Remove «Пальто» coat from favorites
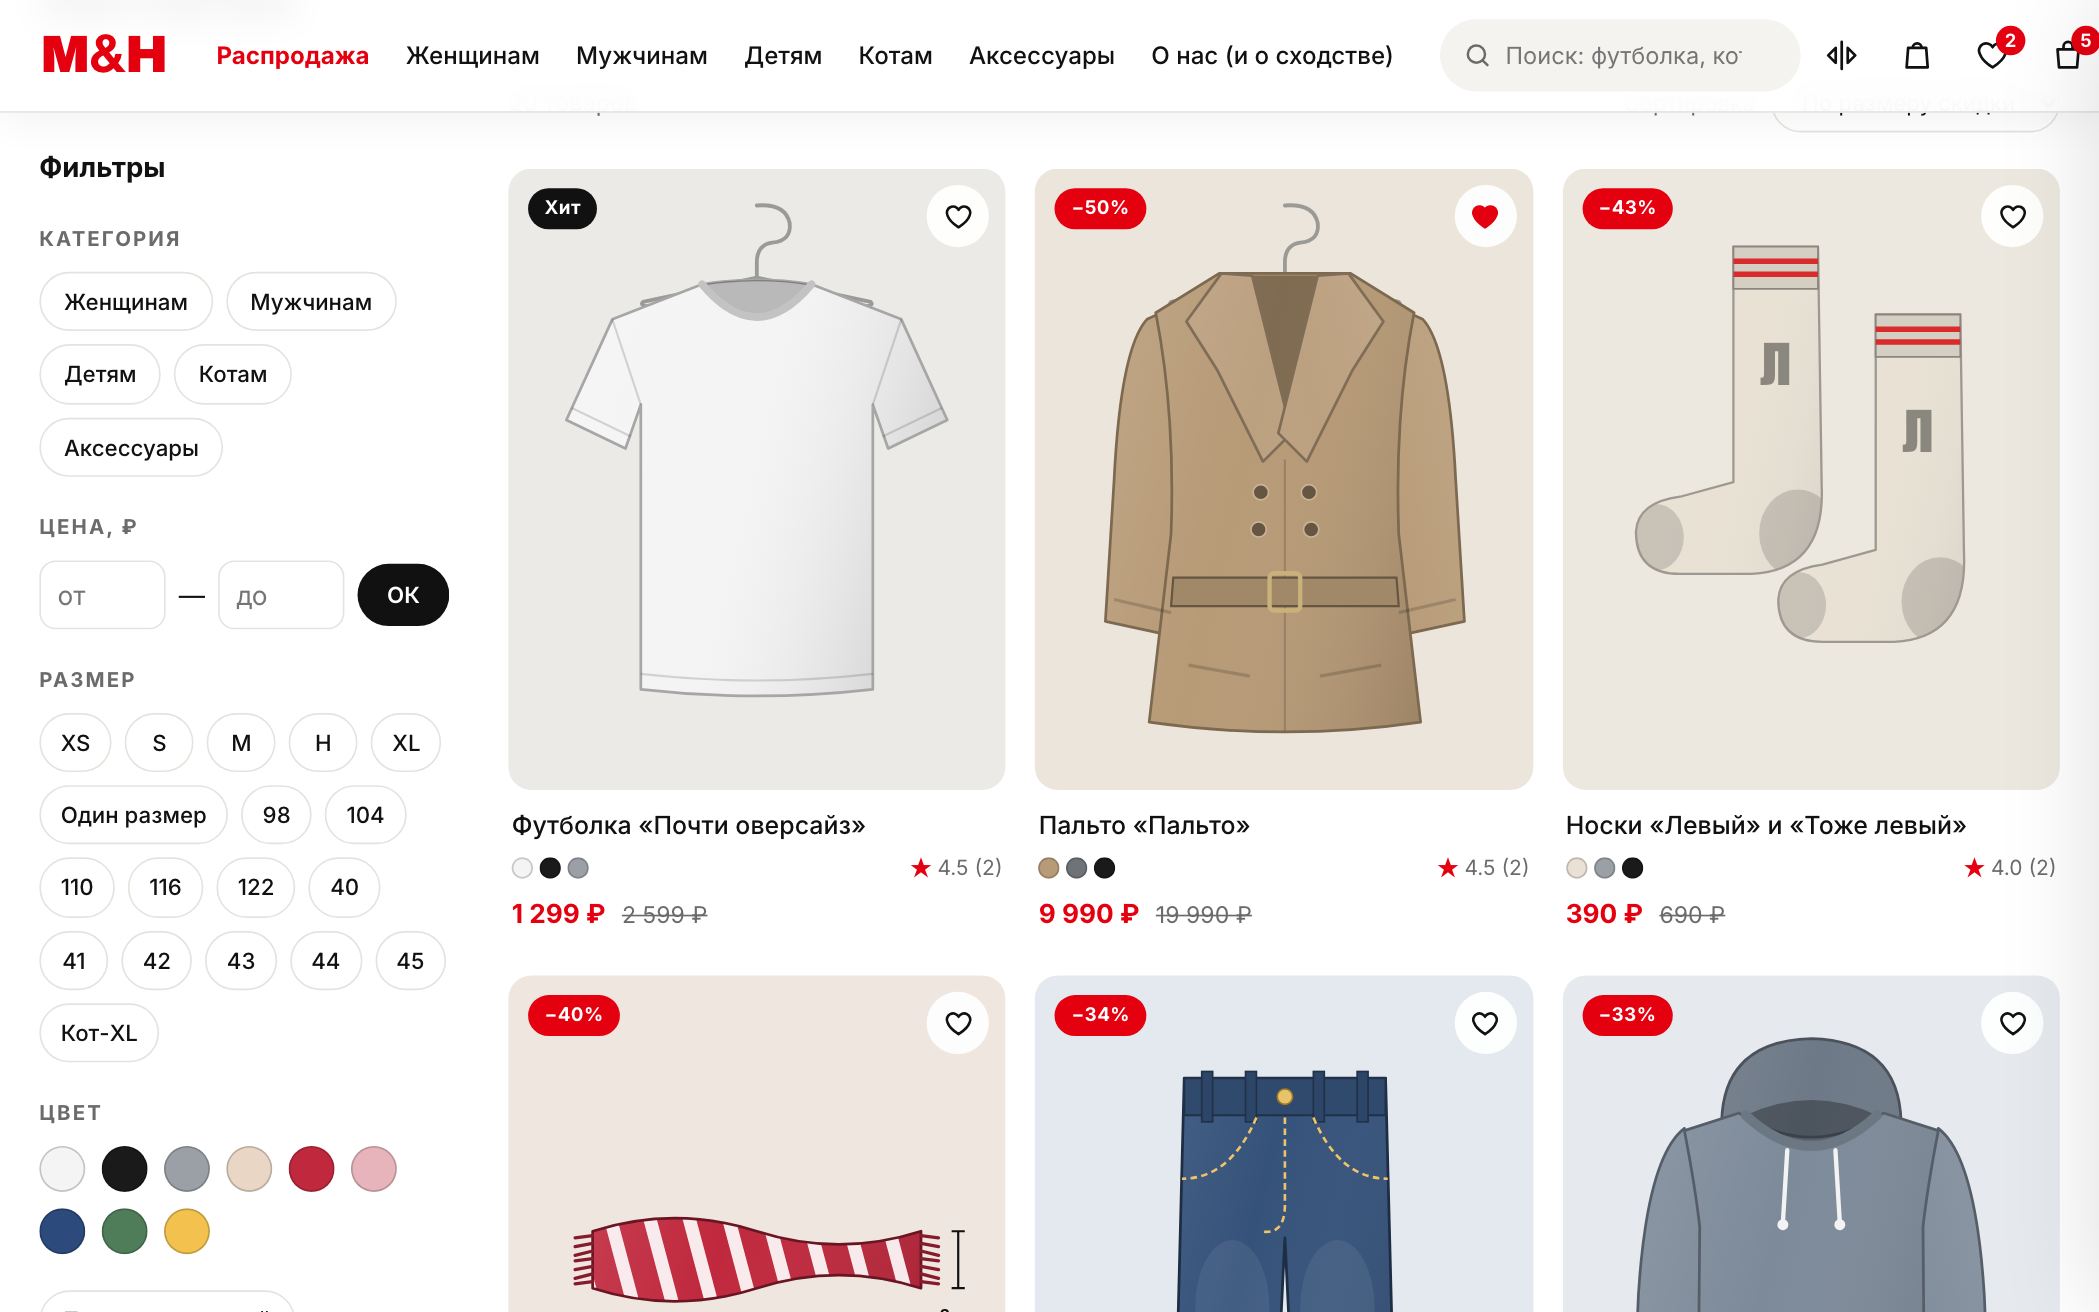The height and width of the screenshot is (1312, 2099). (x=1485, y=216)
